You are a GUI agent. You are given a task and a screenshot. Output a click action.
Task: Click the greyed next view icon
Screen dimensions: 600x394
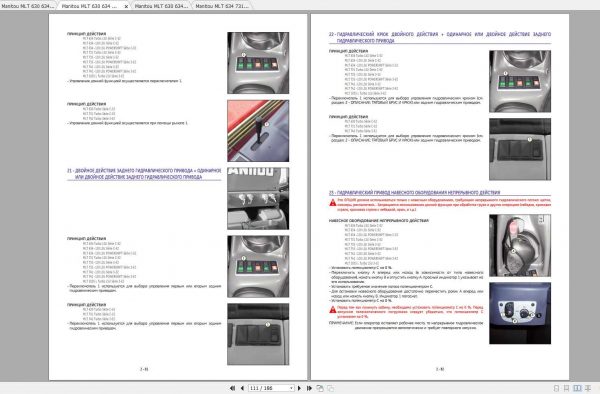point(330,388)
